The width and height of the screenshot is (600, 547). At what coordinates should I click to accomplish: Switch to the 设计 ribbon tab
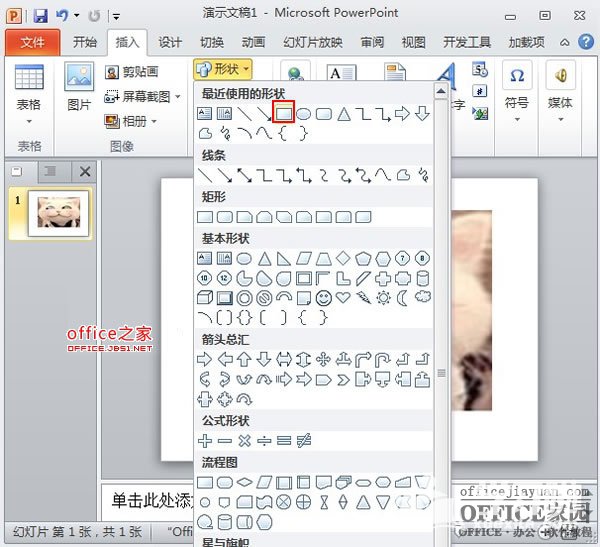170,42
